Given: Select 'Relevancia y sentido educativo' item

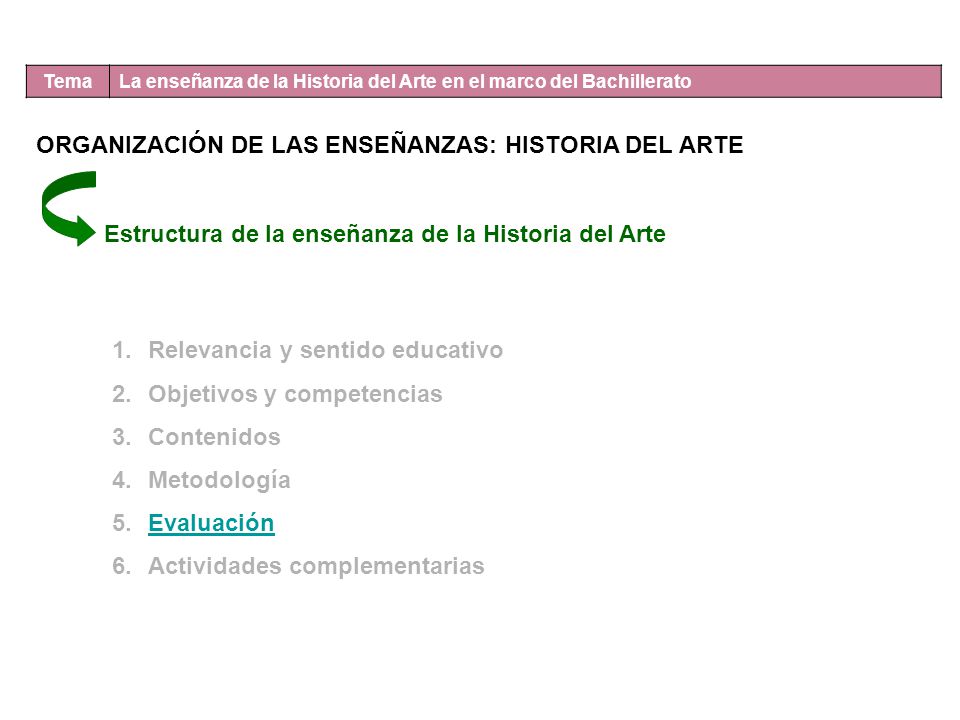Looking at the screenshot, I should [x=325, y=351].
